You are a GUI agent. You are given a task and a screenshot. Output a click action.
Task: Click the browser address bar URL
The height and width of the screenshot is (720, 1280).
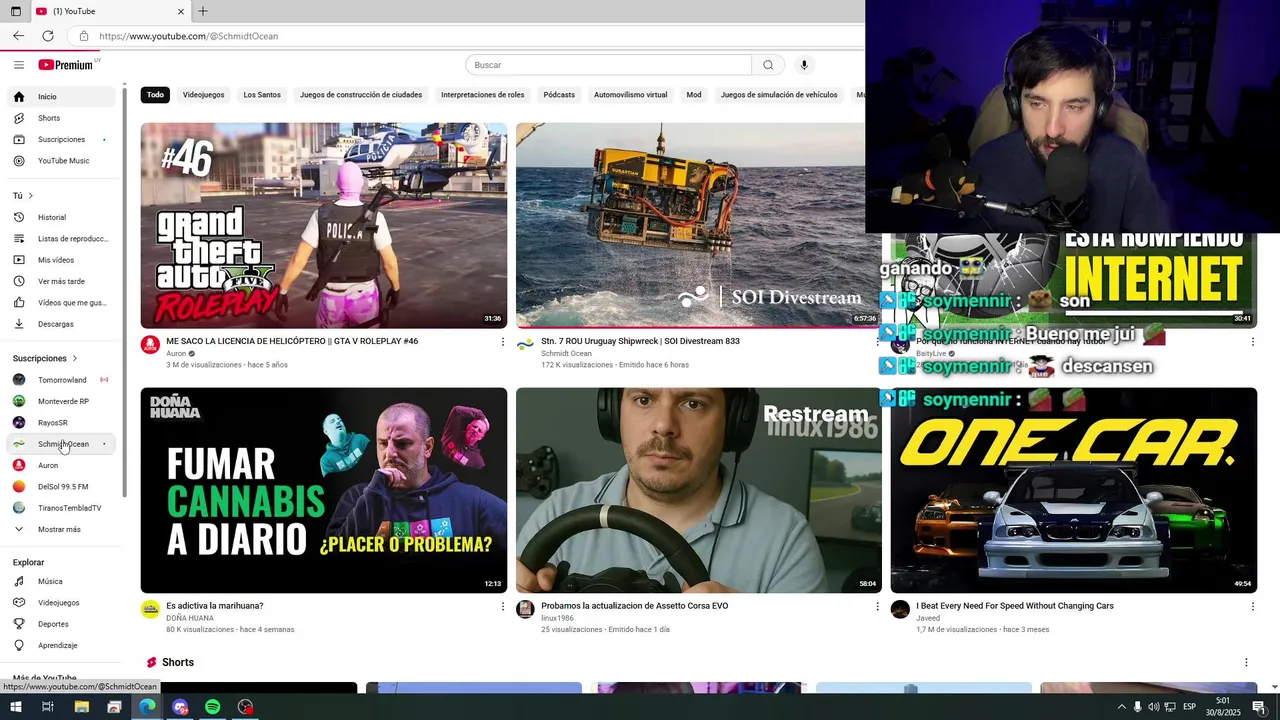[189, 36]
